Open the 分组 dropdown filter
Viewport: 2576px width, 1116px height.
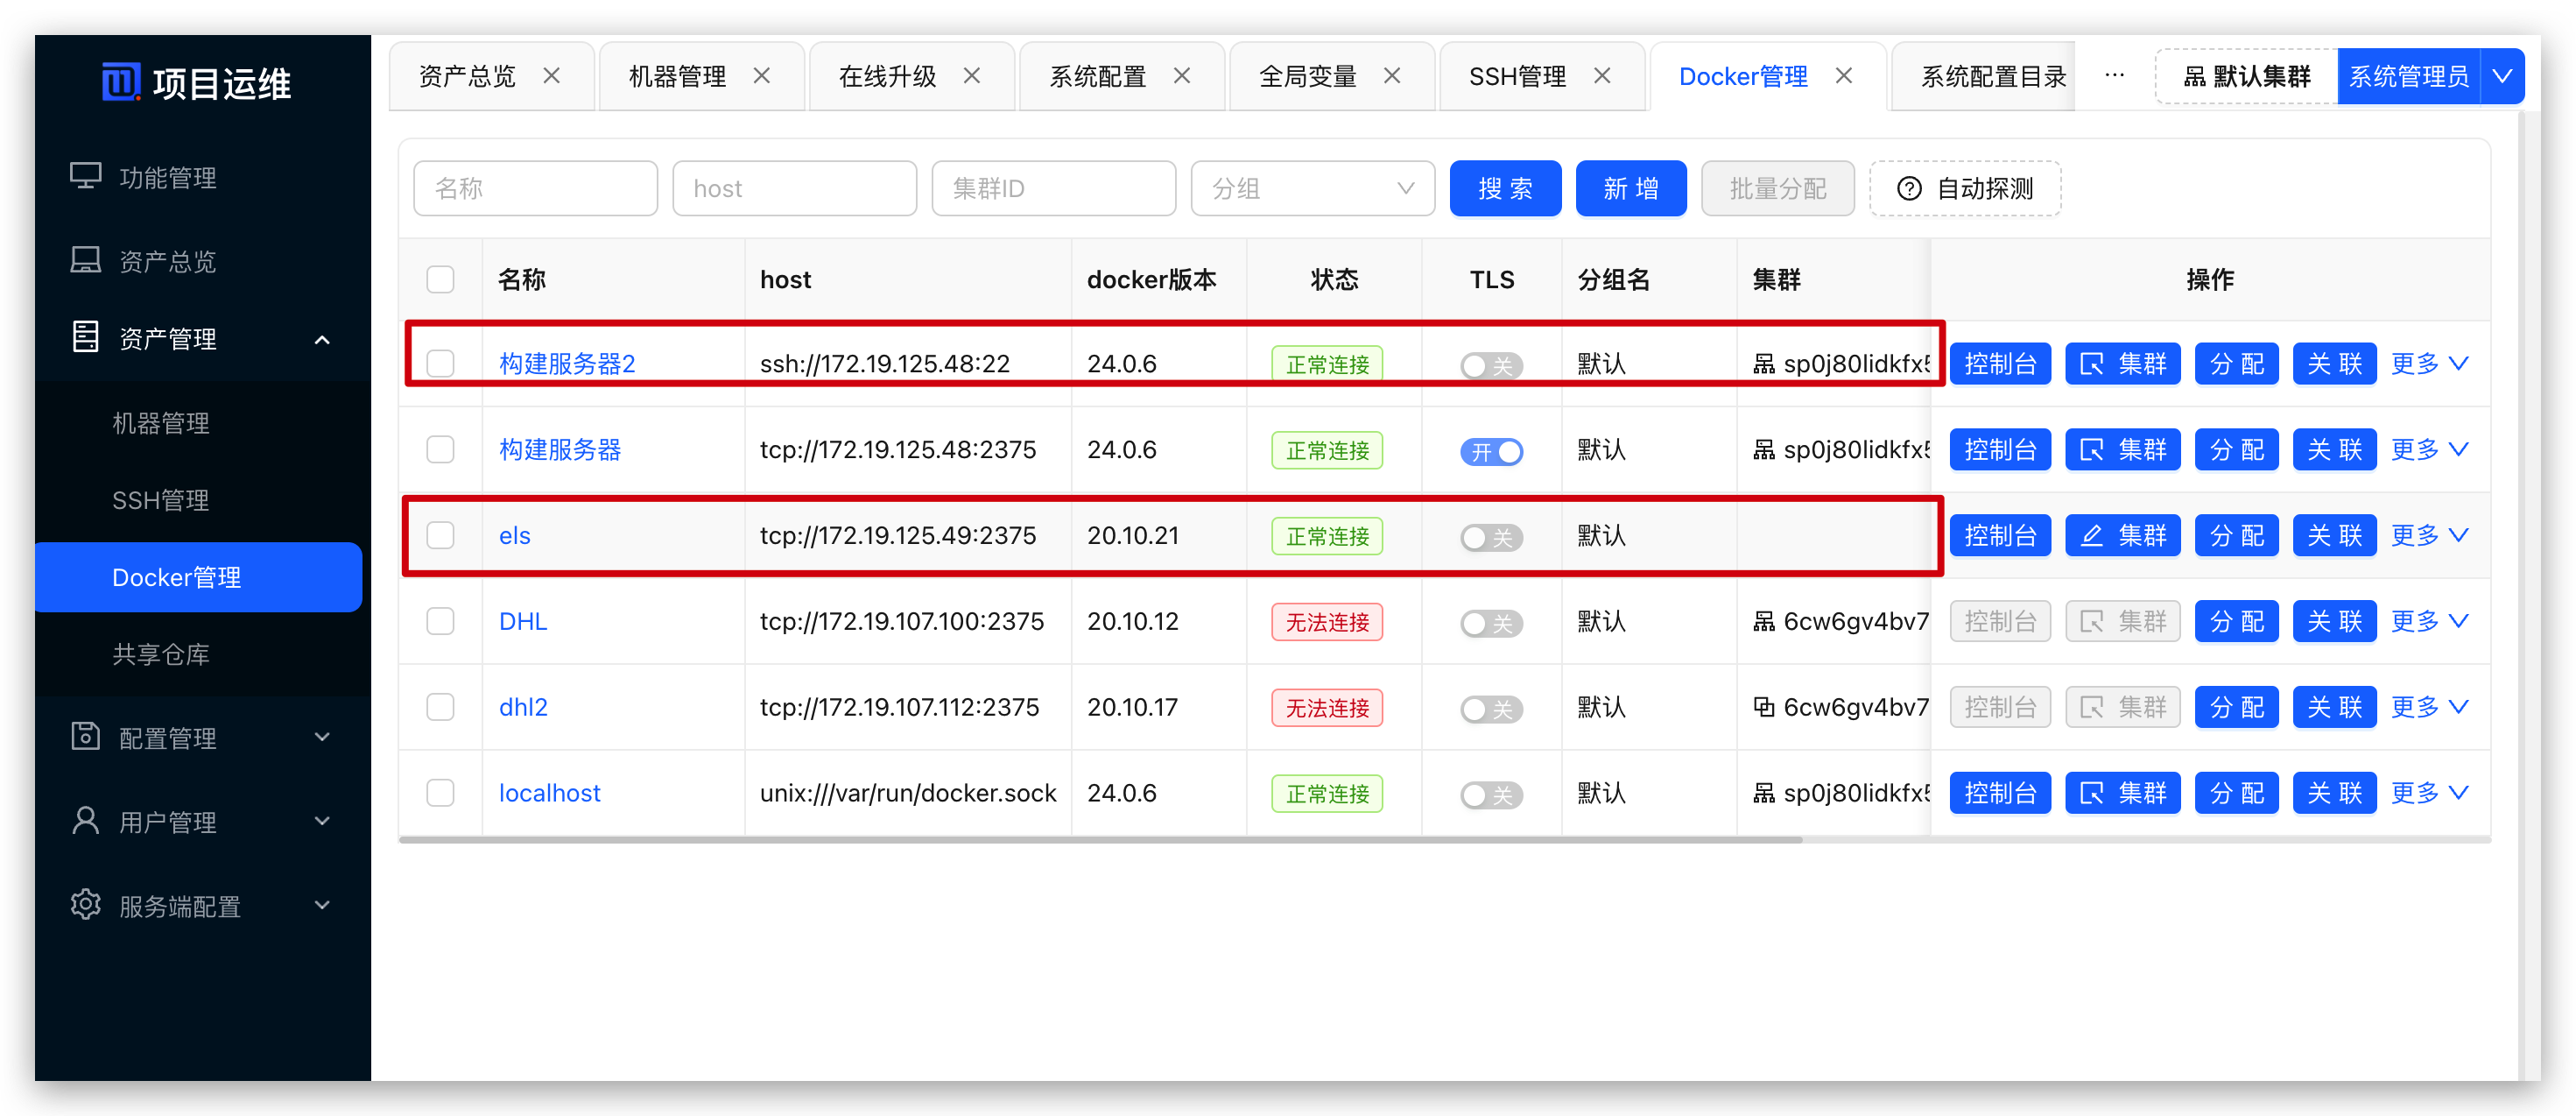(1312, 189)
